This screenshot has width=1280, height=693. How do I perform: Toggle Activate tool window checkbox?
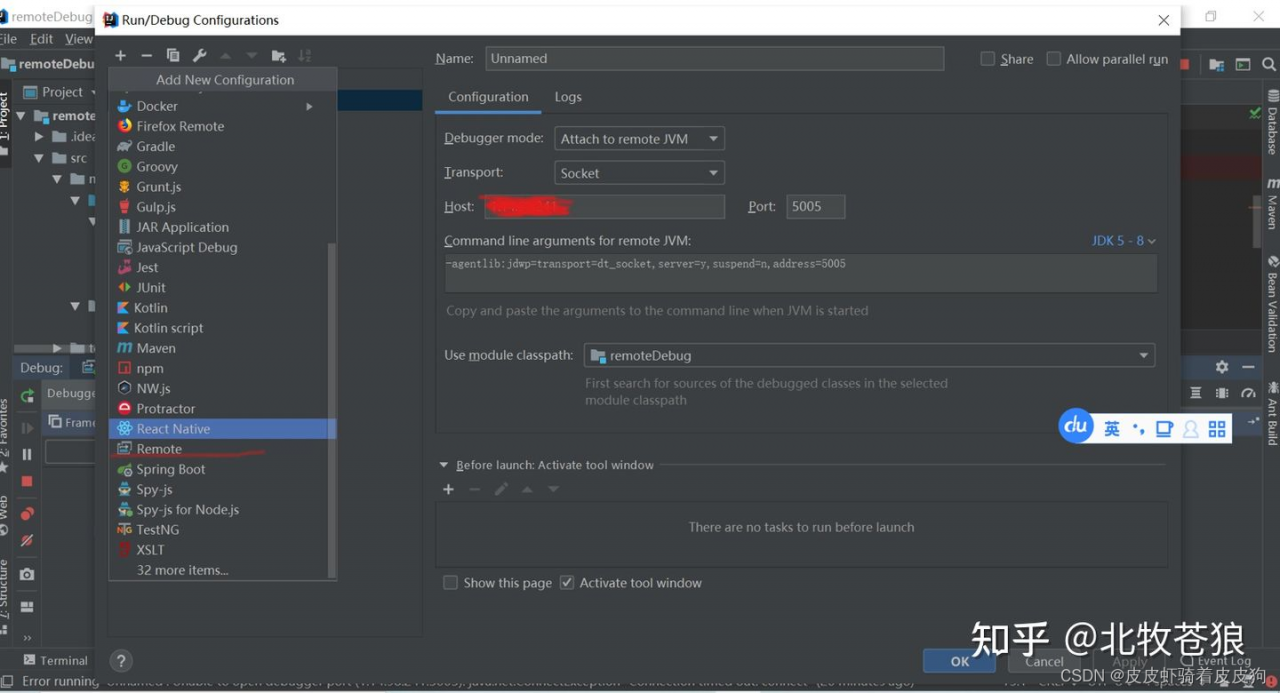[x=567, y=582]
